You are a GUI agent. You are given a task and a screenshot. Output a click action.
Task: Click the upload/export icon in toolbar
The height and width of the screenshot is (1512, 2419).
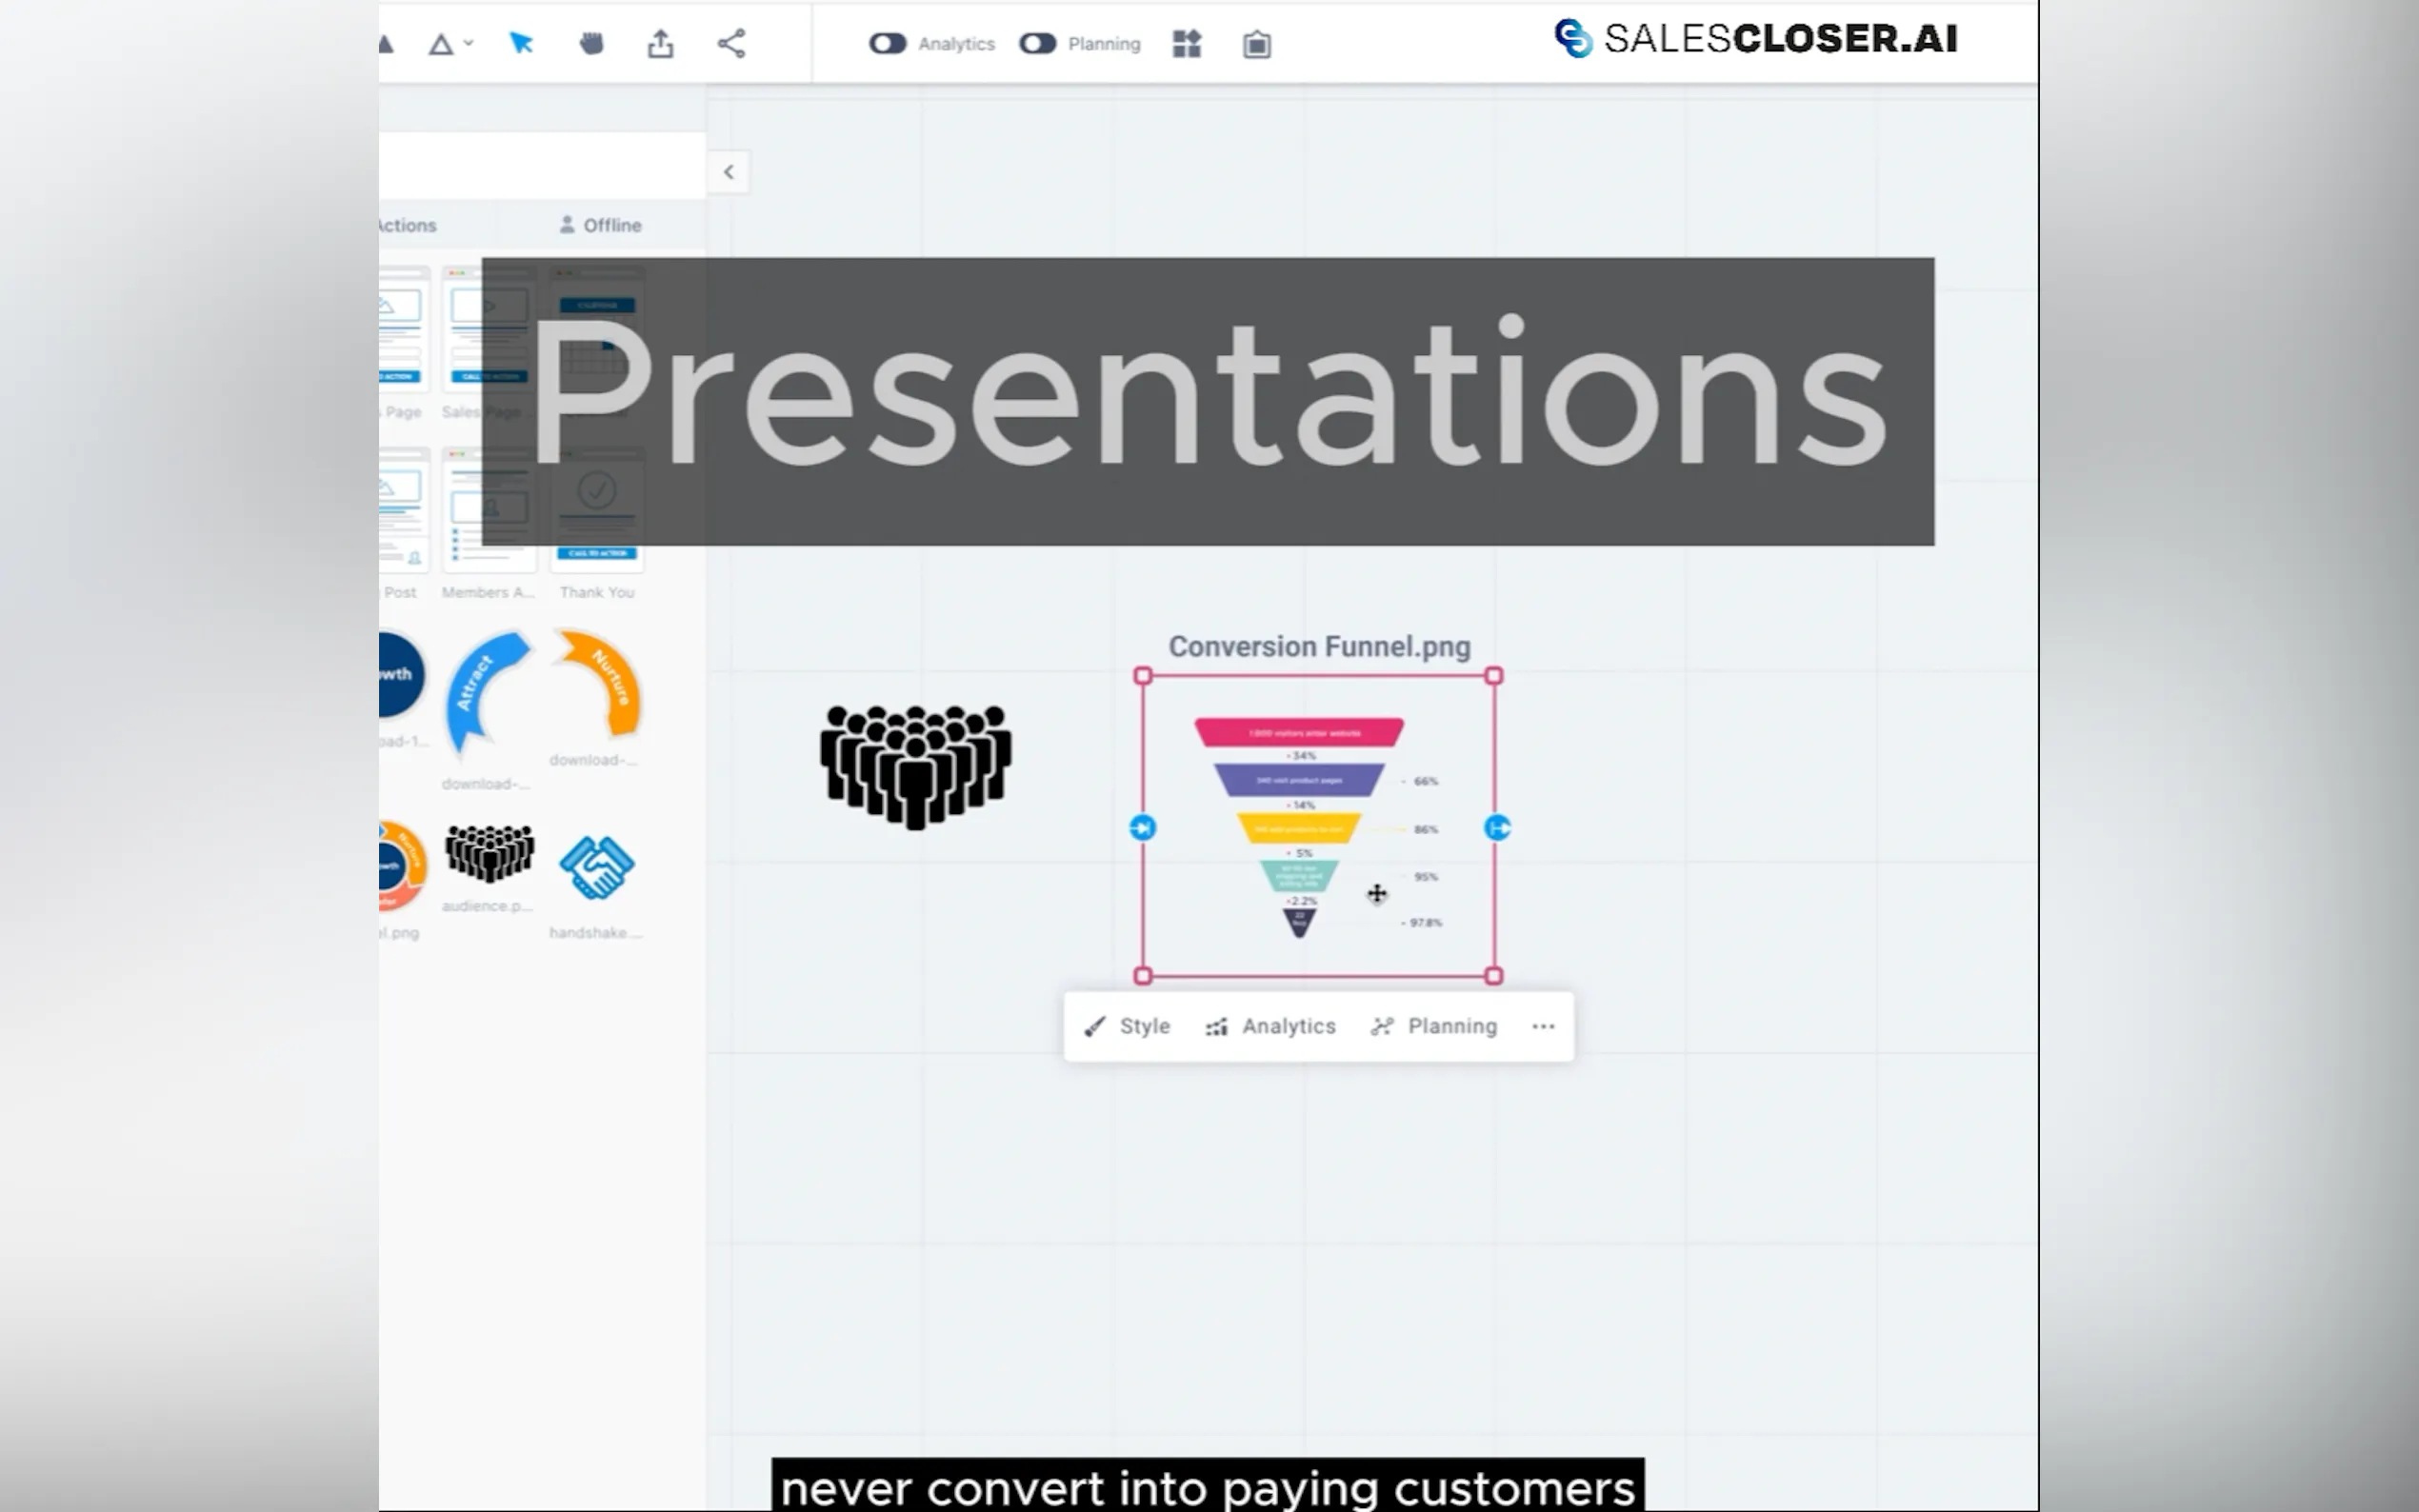click(660, 43)
